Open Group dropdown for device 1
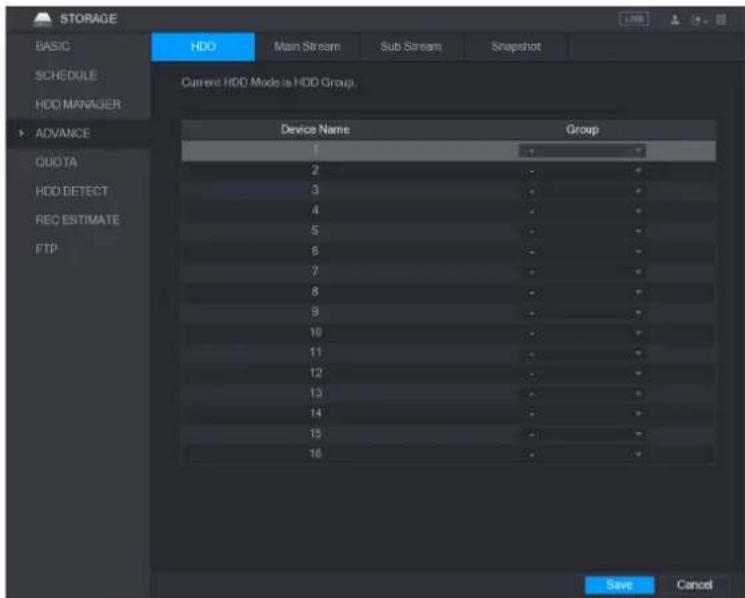745x598 pixels. tap(582, 151)
